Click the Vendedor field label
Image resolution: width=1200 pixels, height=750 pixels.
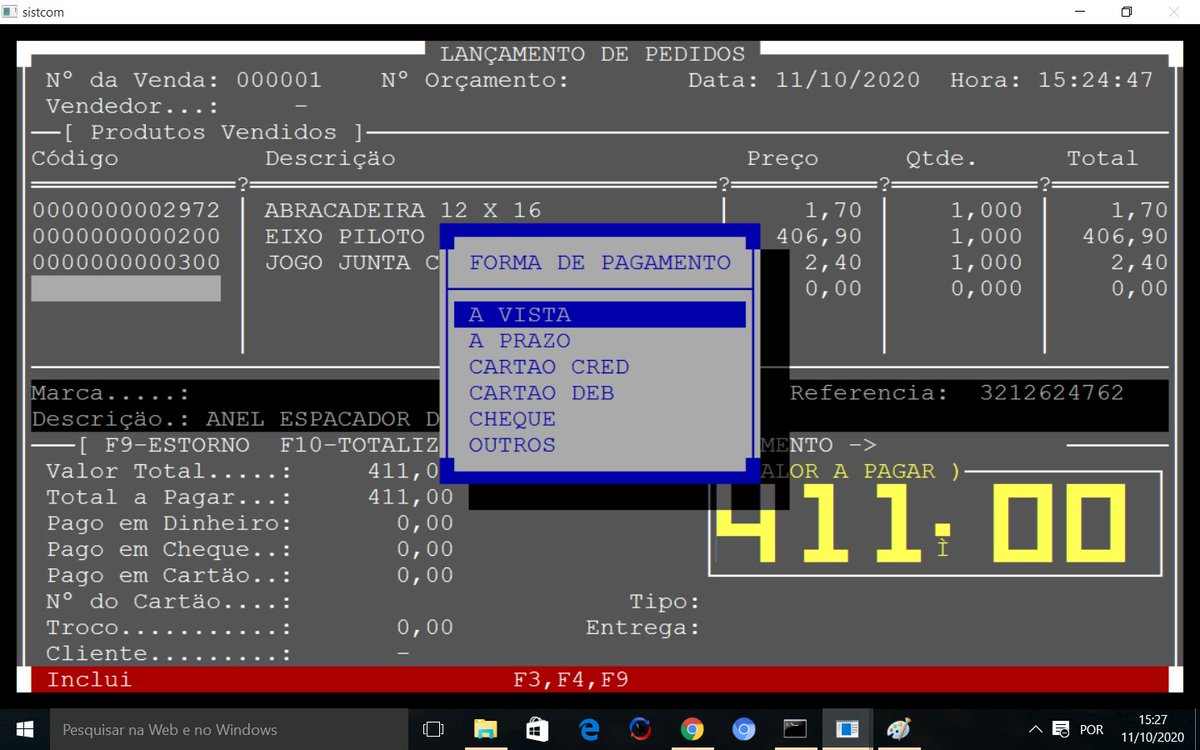coord(133,106)
